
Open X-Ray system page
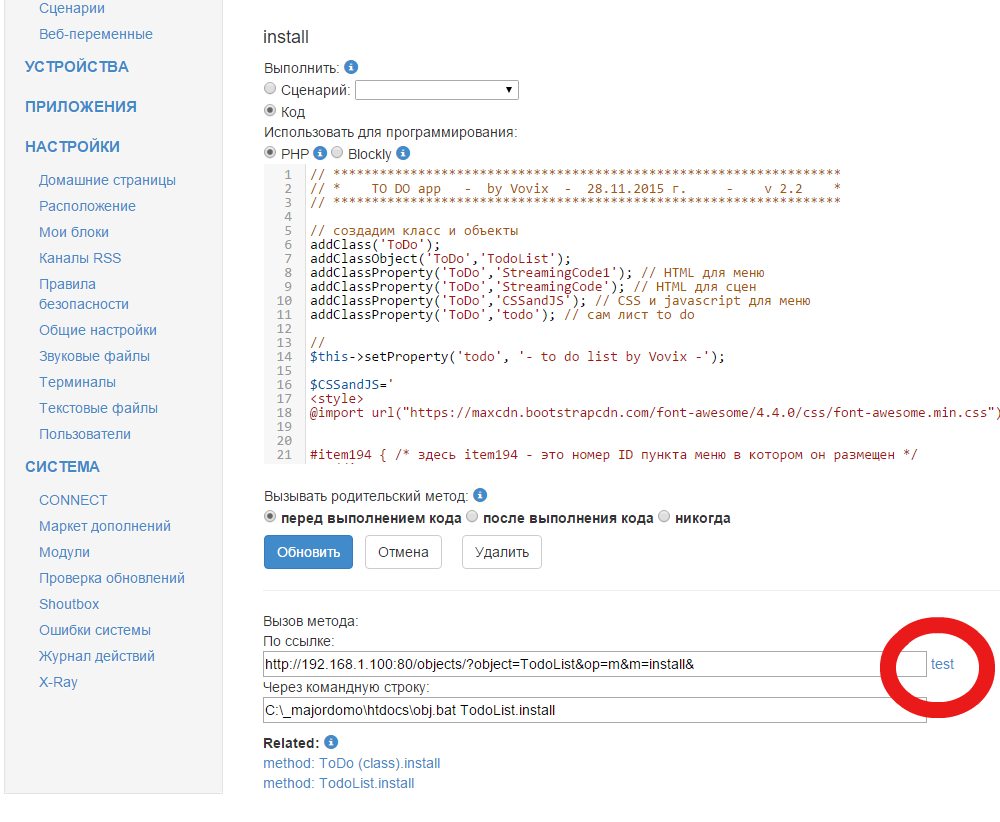point(58,682)
